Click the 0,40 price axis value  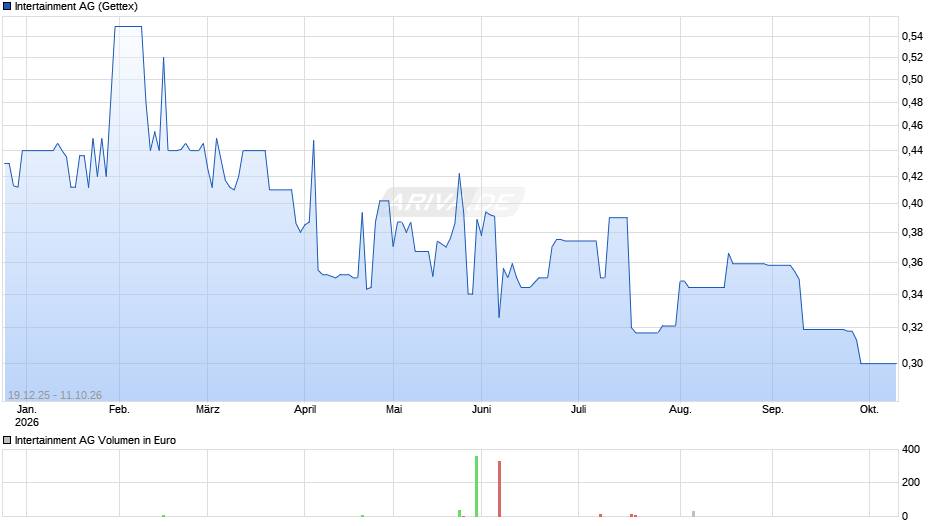[x=912, y=203]
